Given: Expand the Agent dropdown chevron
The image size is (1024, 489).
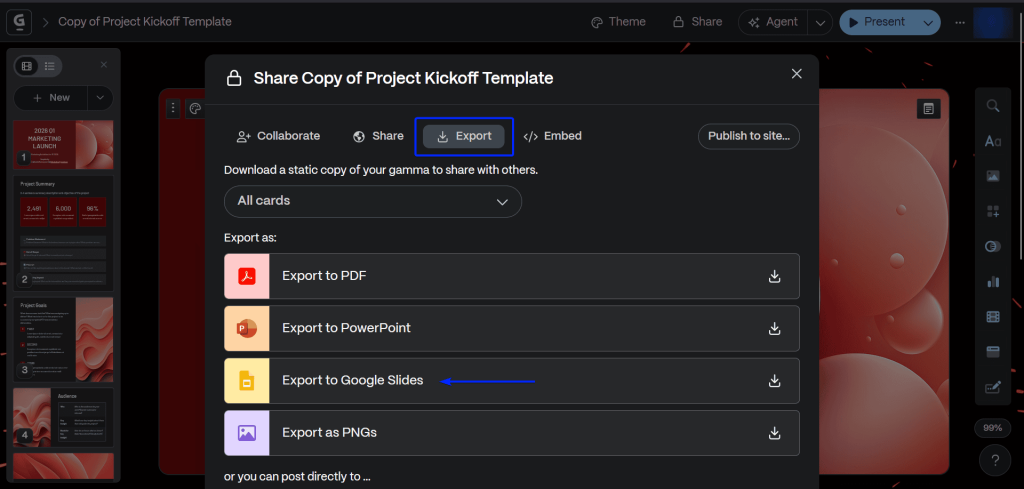Looking at the screenshot, I should (x=819, y=22).
